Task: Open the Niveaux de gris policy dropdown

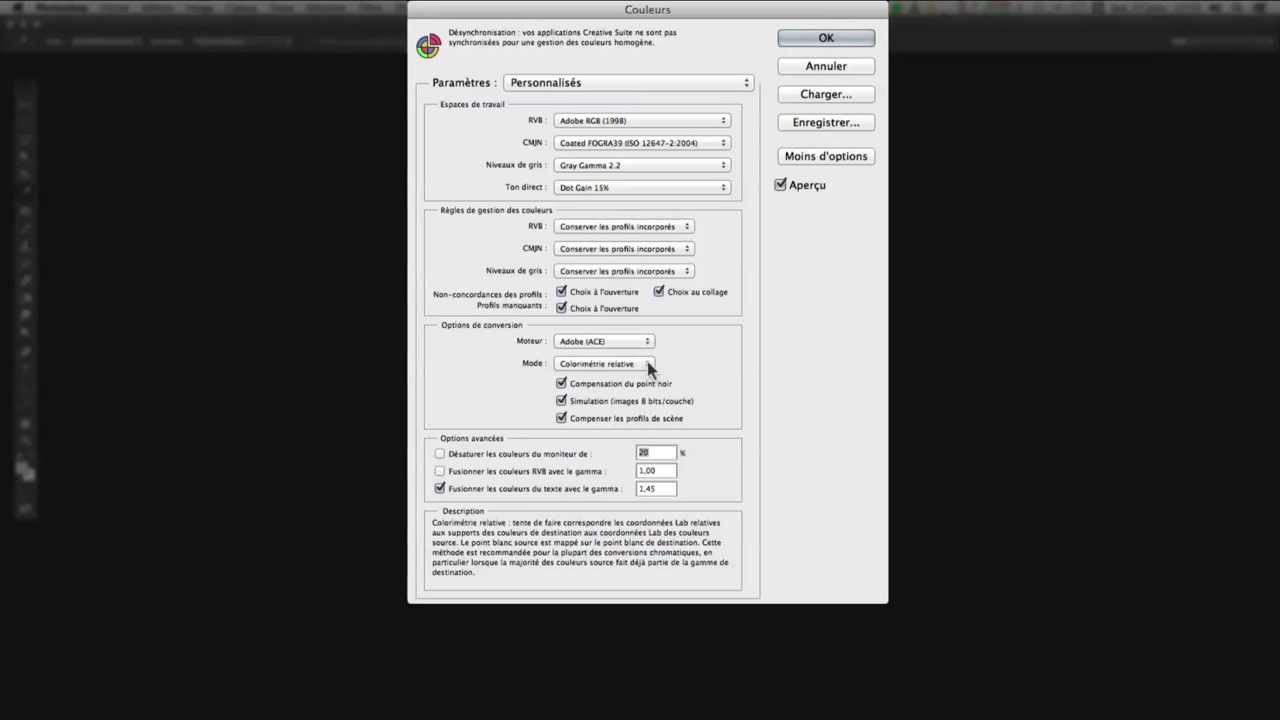Action: [x=624, y=271]
